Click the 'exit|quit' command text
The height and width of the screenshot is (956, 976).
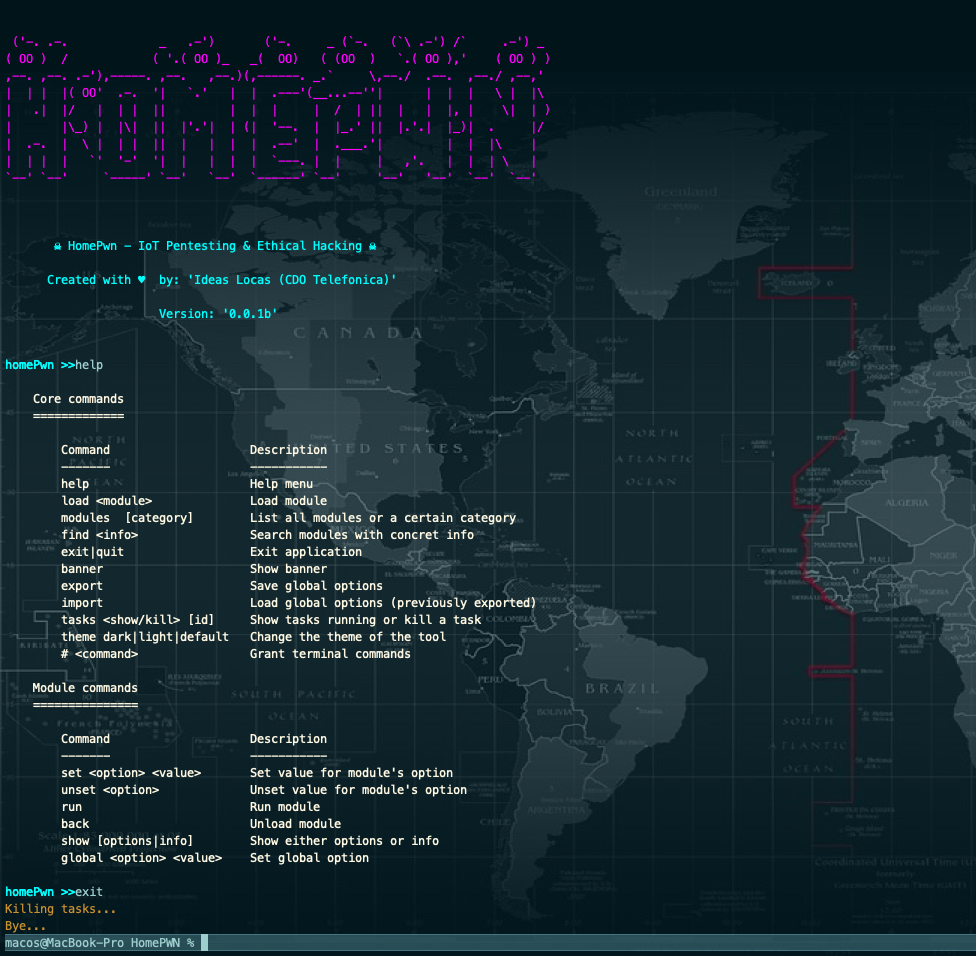[x=92, y=551]
